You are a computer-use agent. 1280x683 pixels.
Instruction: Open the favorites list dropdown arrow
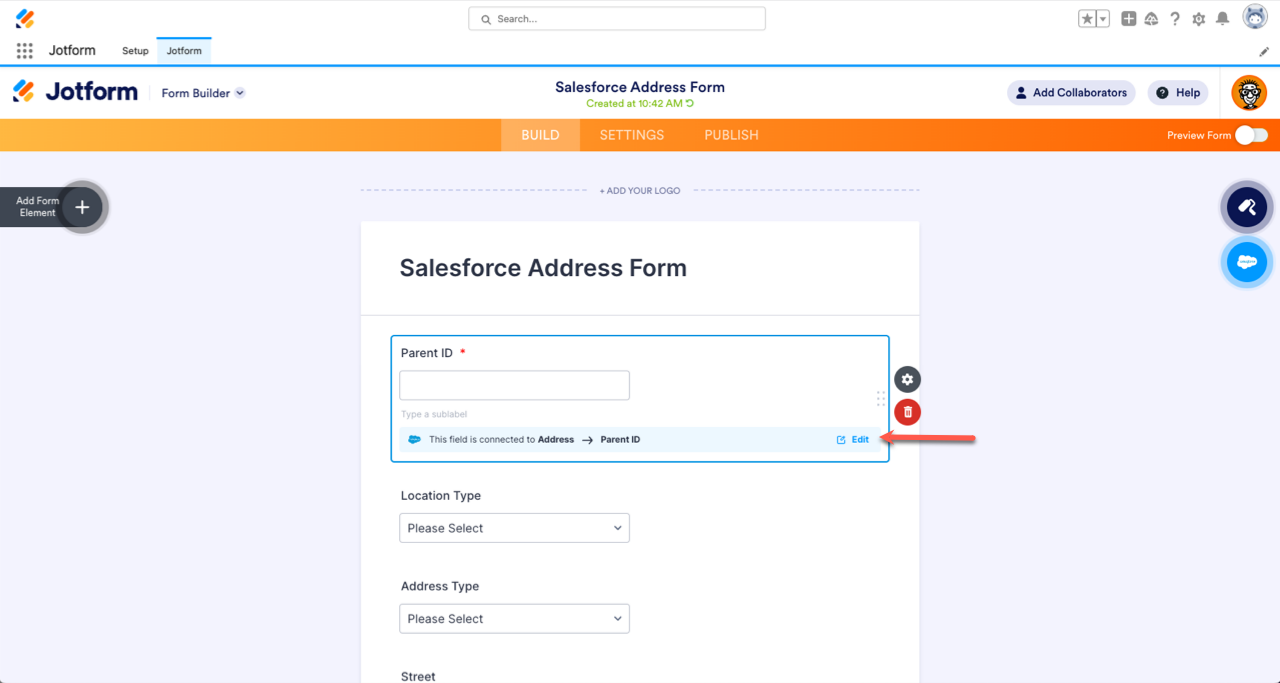[1103, 19]
